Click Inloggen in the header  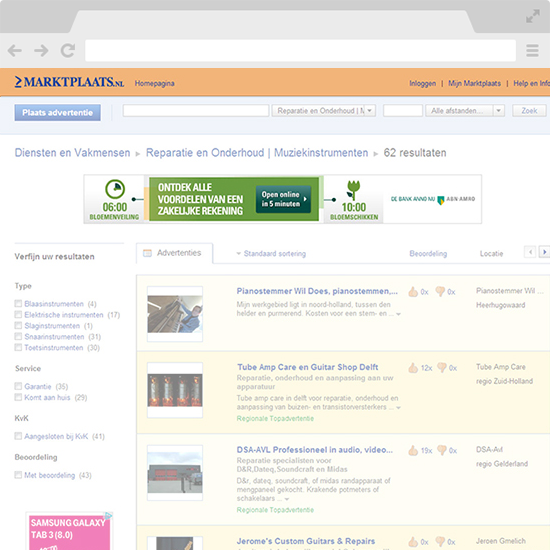click(x=422, y=83)
